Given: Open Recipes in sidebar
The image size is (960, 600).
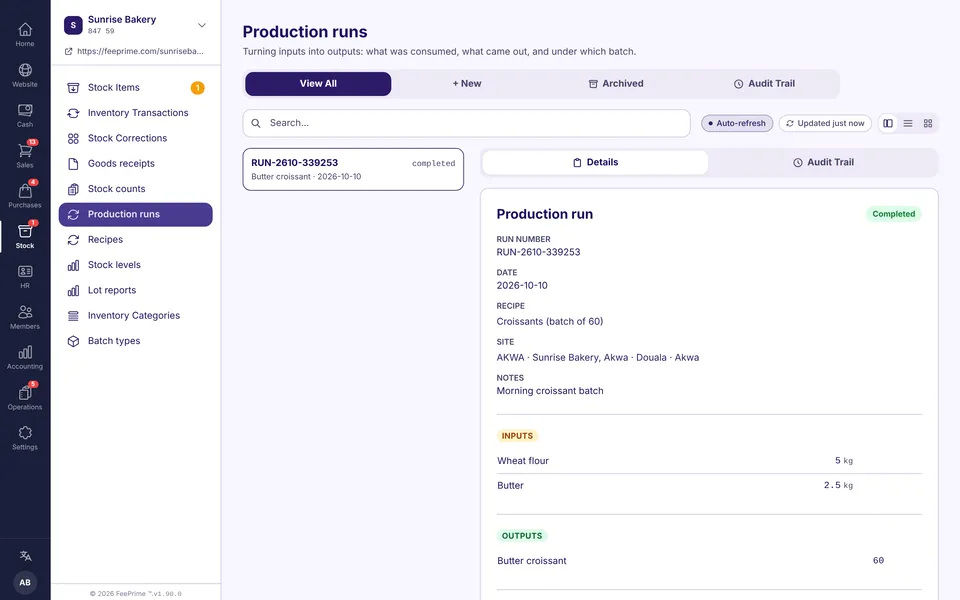Looking at the screenshot, I should pyautogui.click(x=135, y=239).
